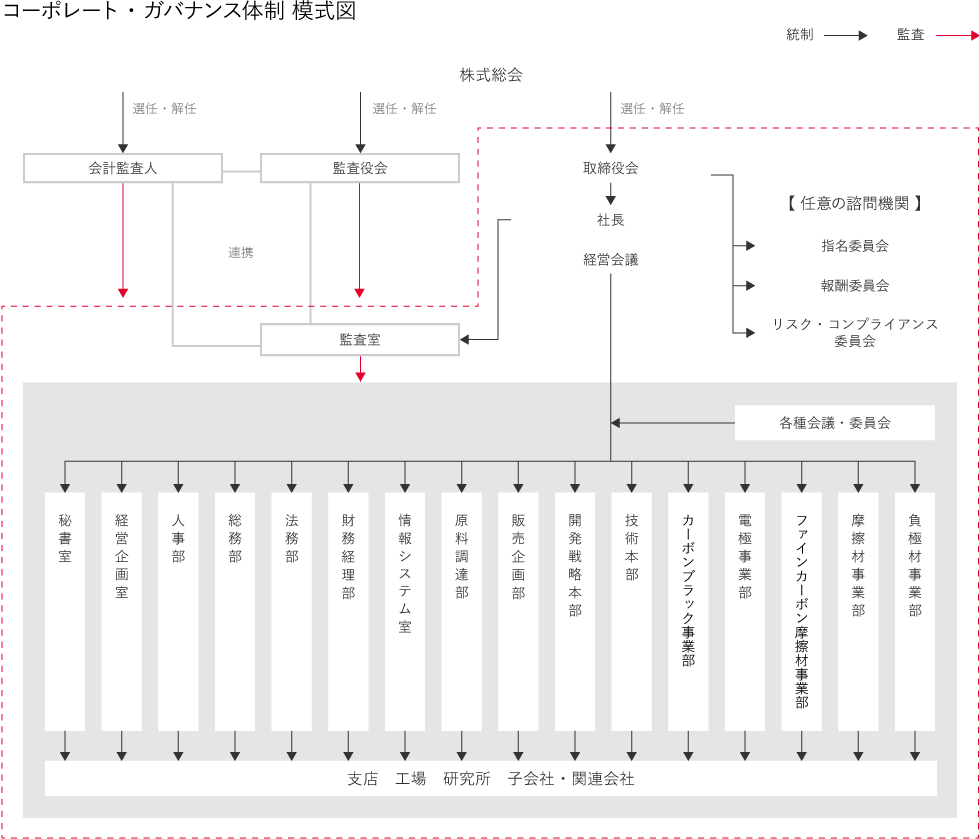Select the 監査室 box

point(360,340)
